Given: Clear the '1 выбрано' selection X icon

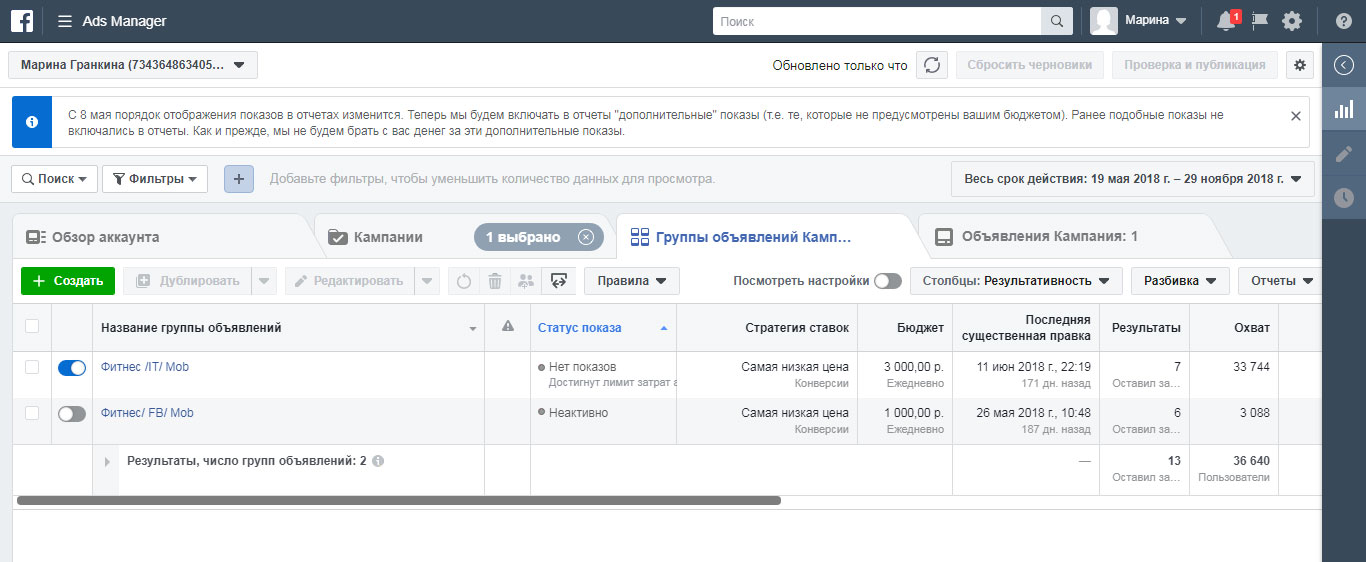Looking at the screenshot, I should [586, 237].
